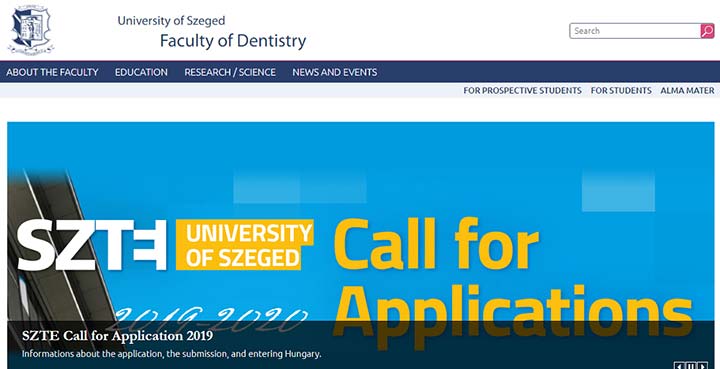Viewport: 720px width, 369px height.
Task: Click the magnifier search icon
Action: [707, 31]
